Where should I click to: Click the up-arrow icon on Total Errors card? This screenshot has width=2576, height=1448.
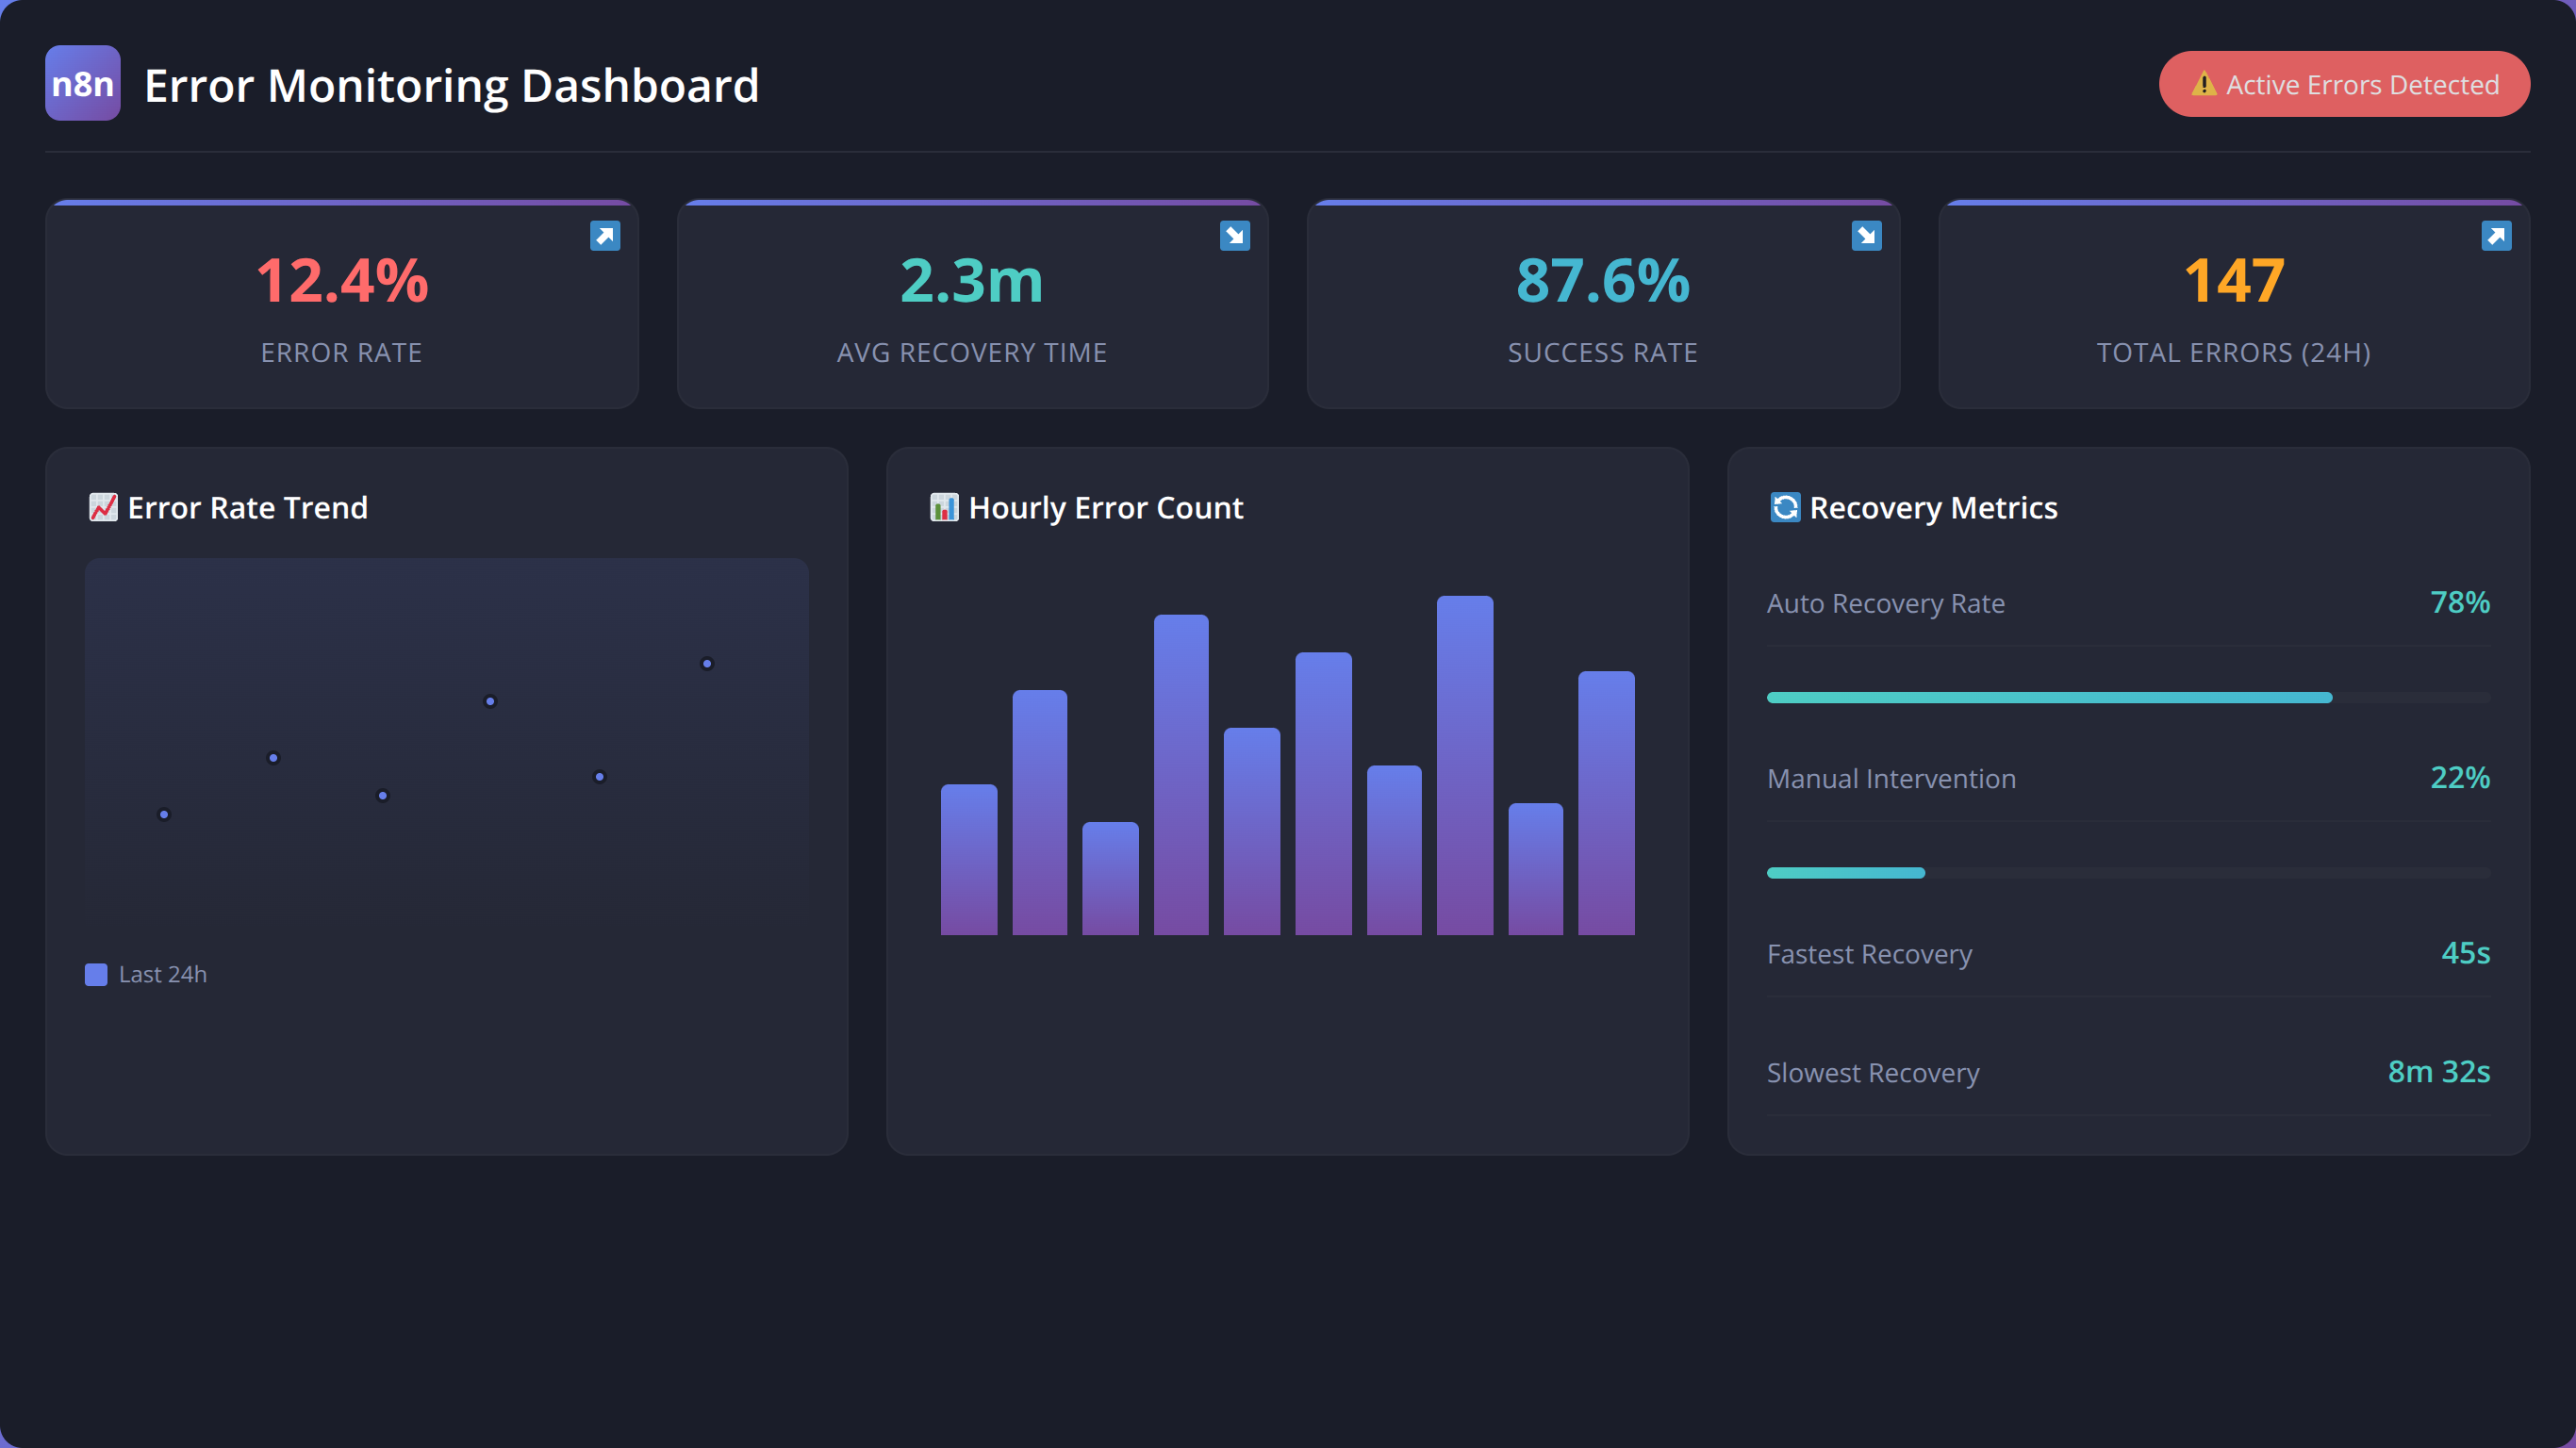coord(2496,236)
